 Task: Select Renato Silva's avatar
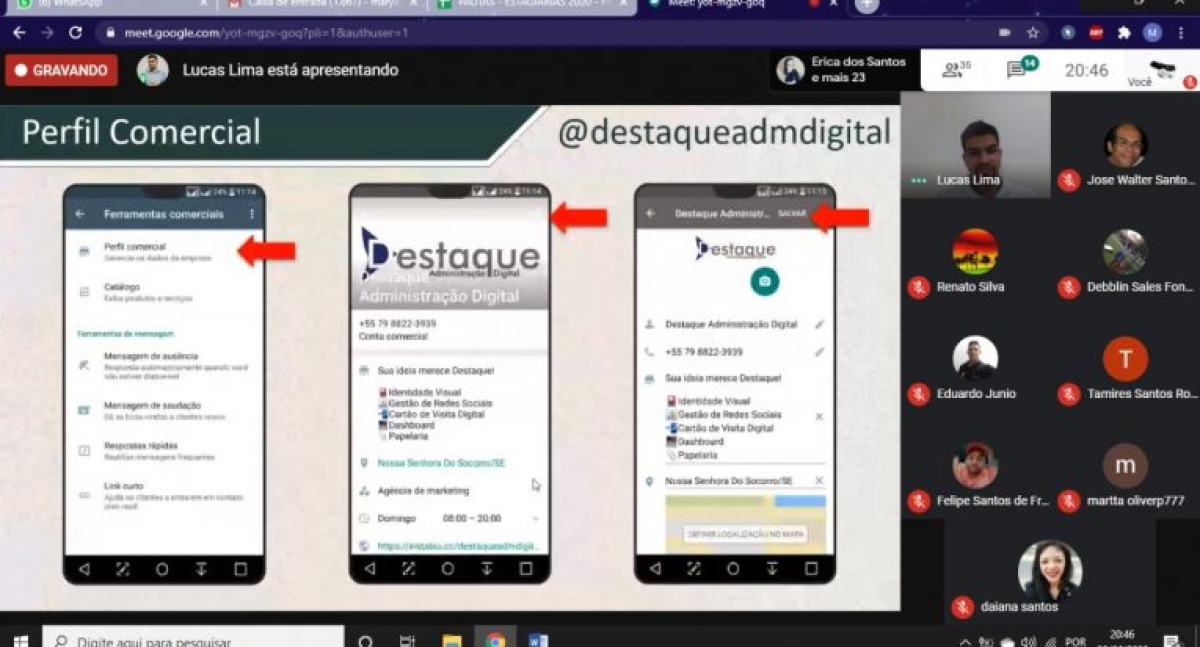(975, 252)
